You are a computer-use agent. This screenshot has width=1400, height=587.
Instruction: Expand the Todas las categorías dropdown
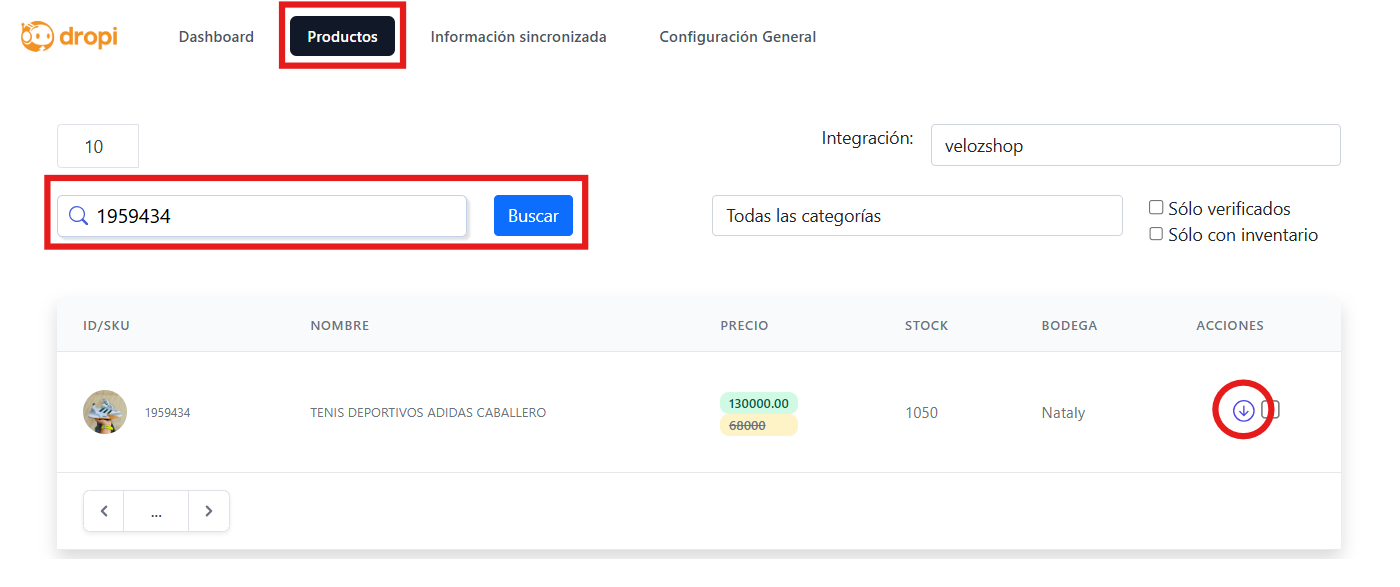point(916,216)
